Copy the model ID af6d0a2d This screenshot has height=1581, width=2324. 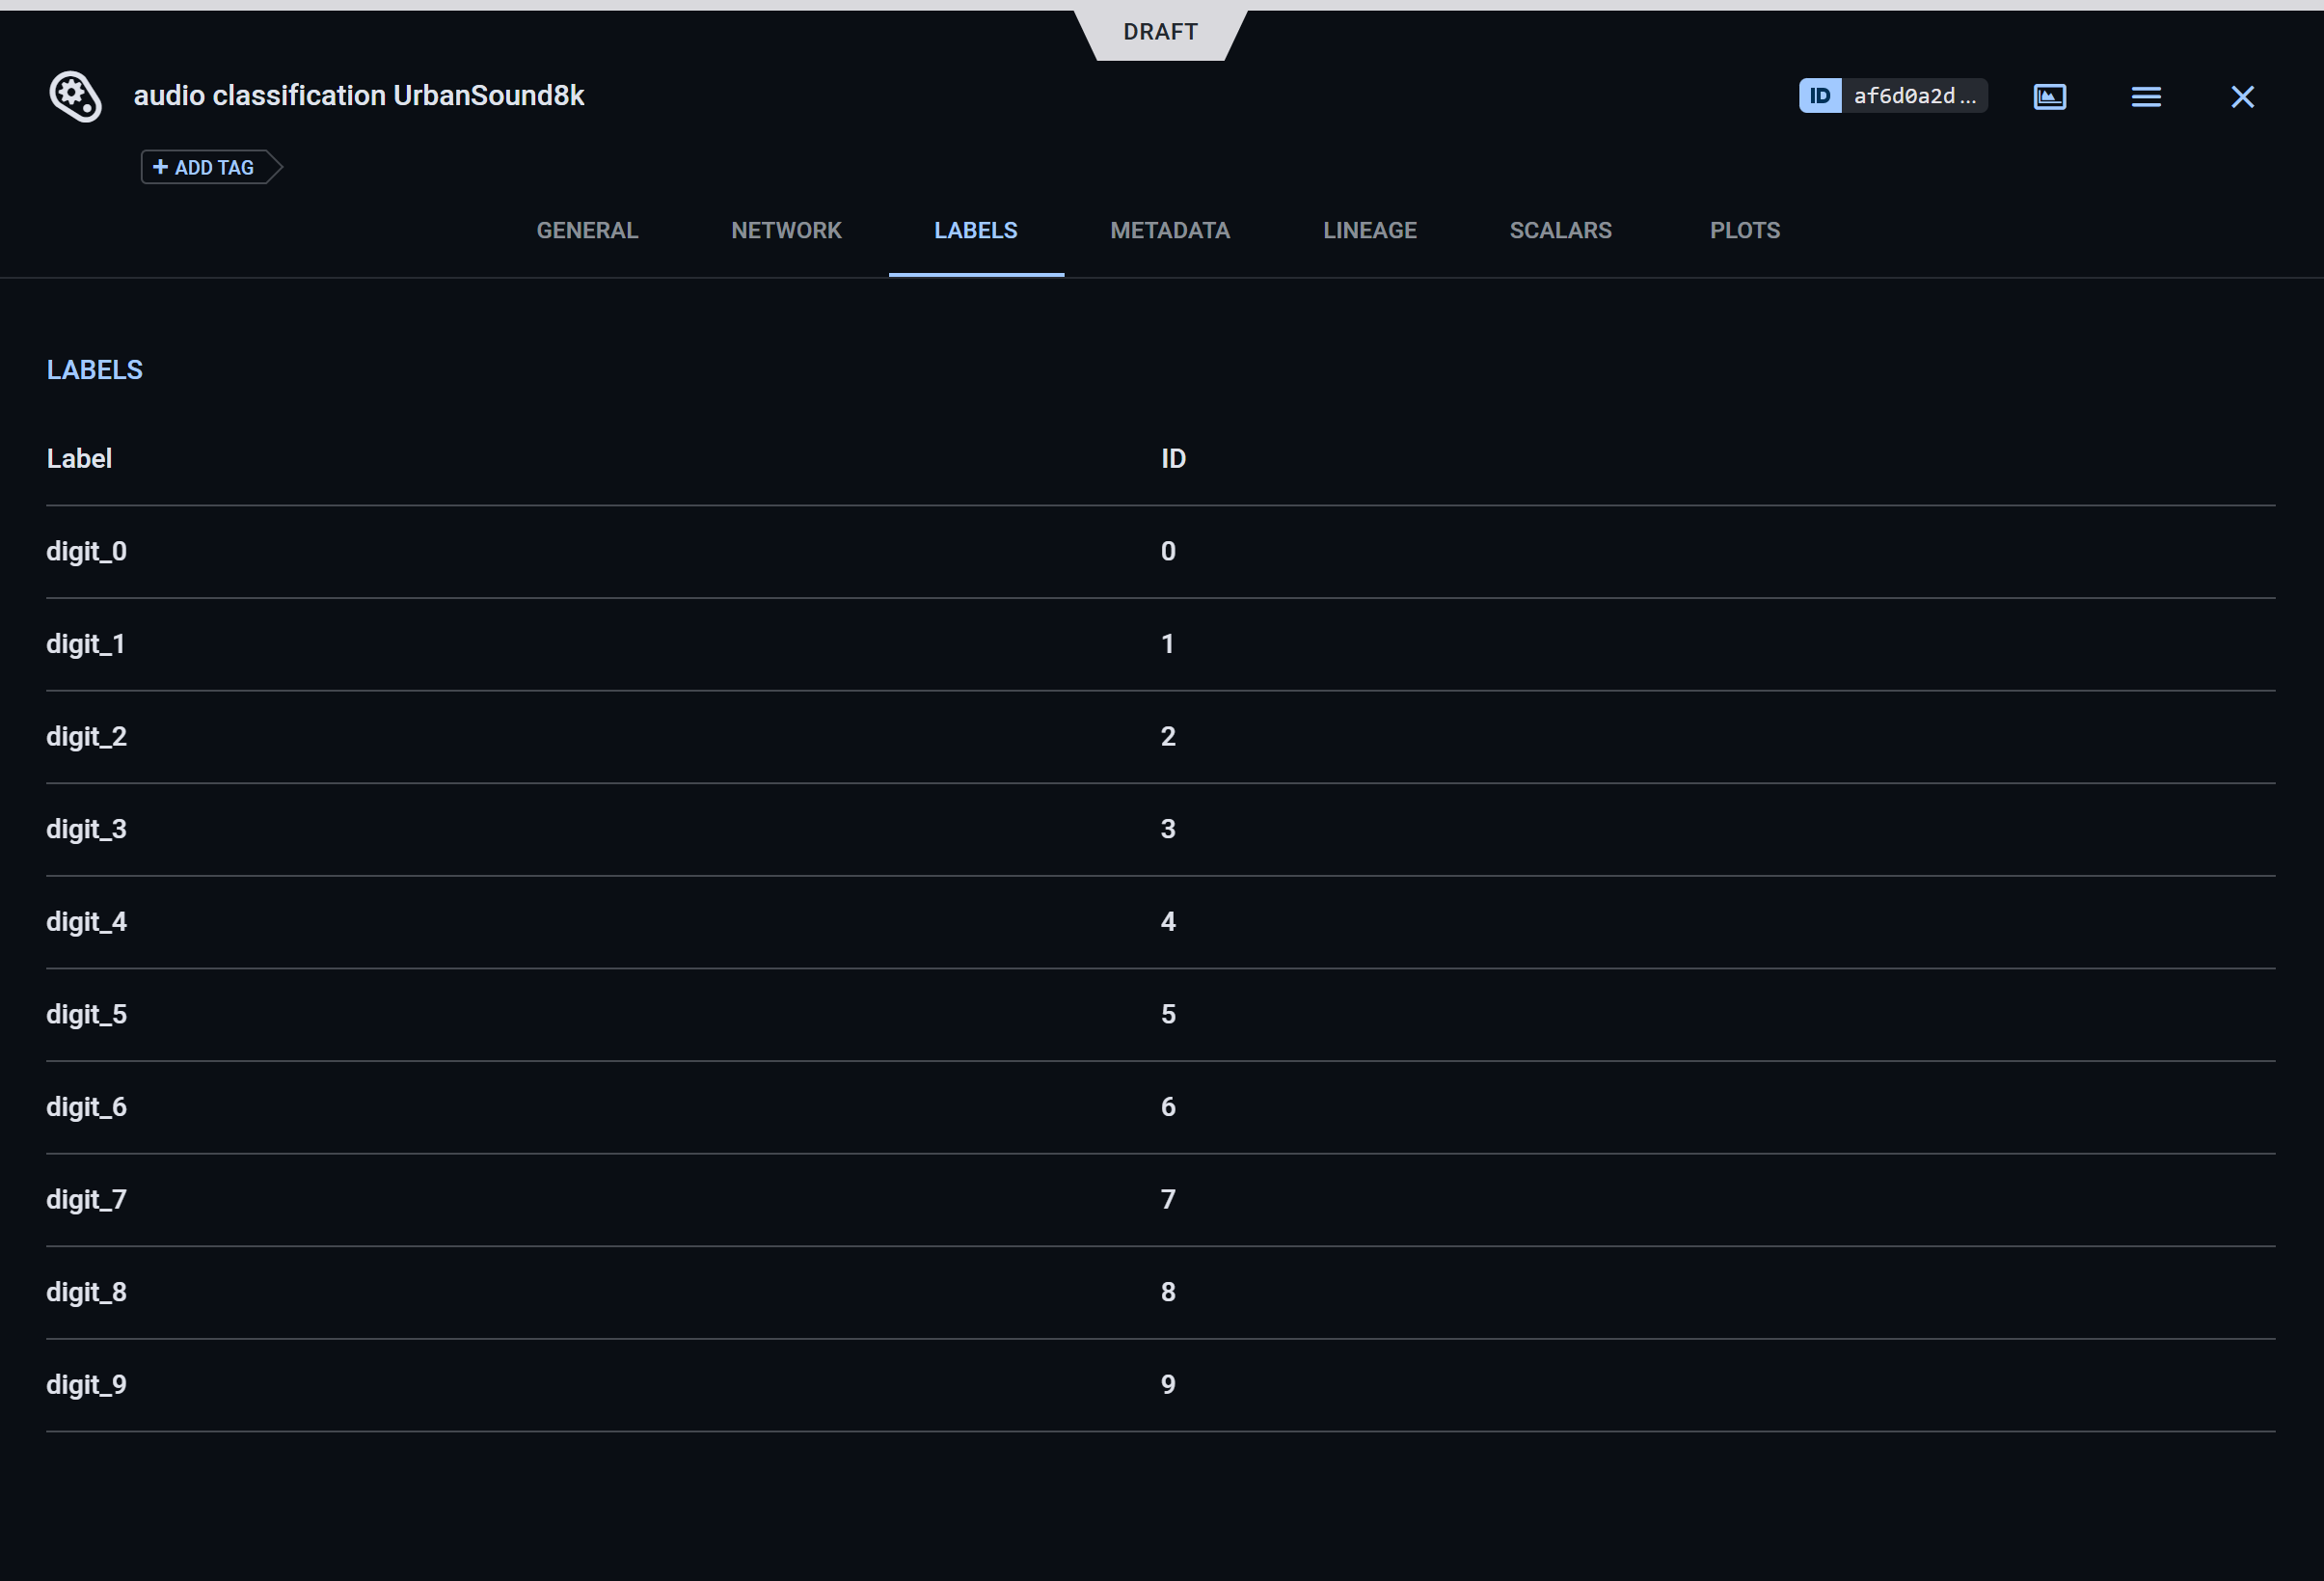point(1915,96)
